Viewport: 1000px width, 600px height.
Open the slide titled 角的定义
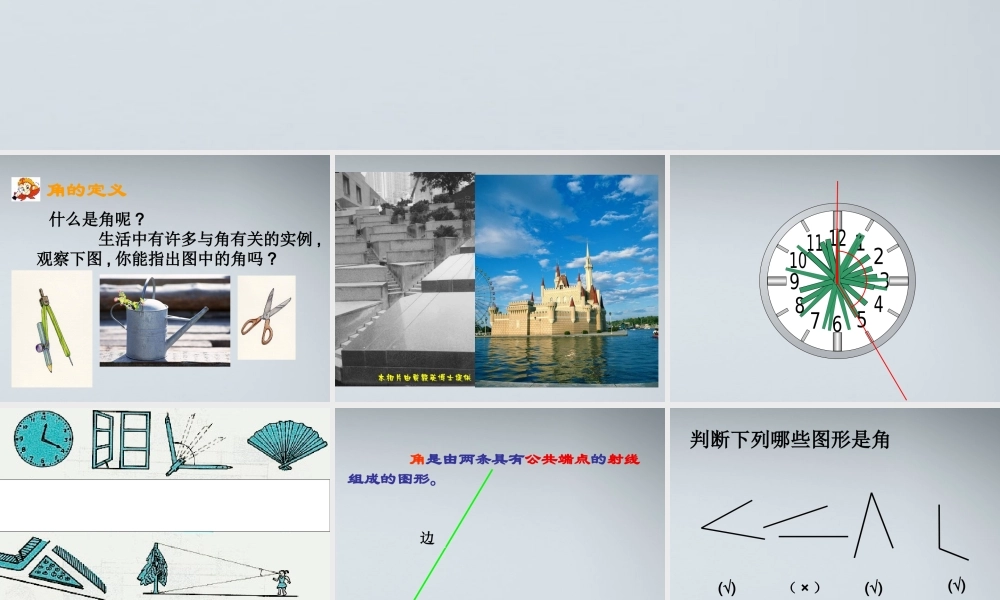tap(165, 279)
